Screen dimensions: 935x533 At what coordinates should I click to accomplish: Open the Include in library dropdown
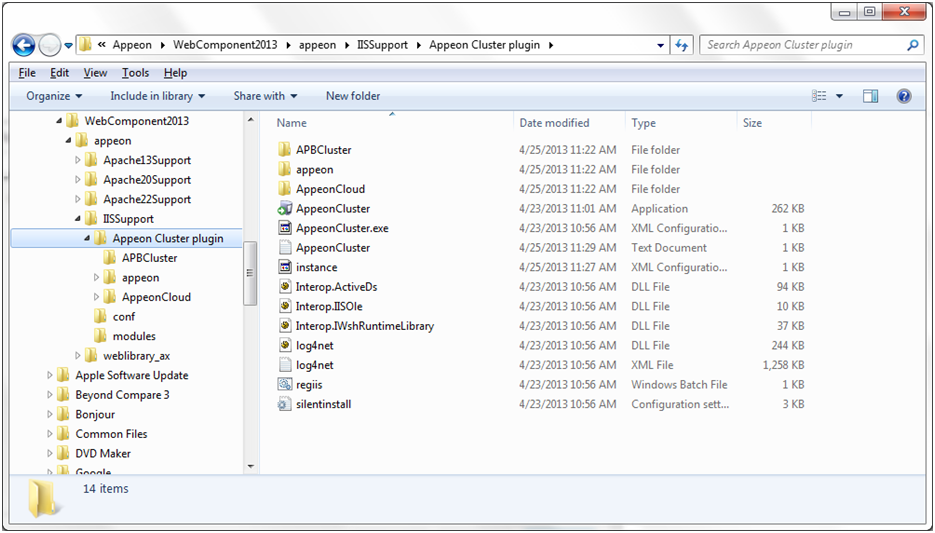click(157, 96)
